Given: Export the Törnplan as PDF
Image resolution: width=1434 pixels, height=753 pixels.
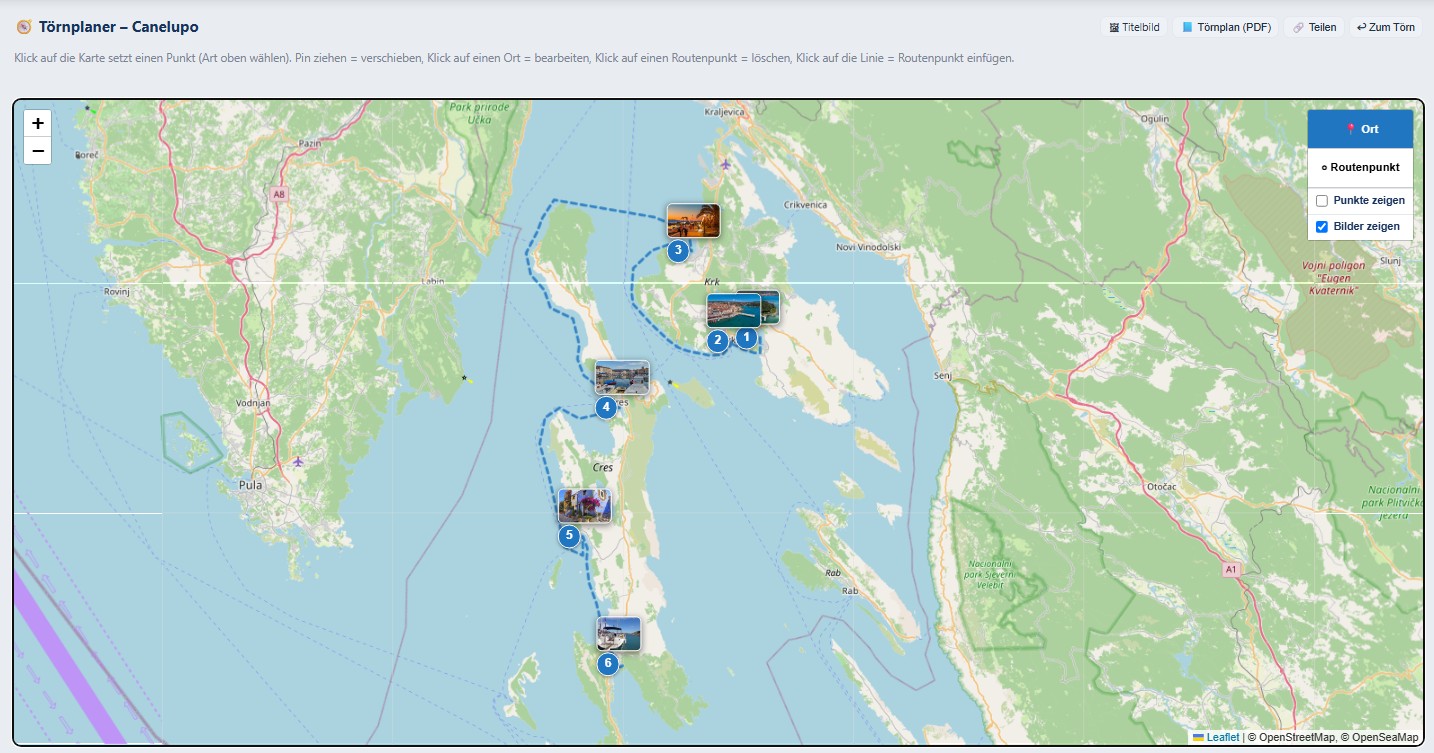Looking at the screenshot, I should click(x=1228, y=27).
